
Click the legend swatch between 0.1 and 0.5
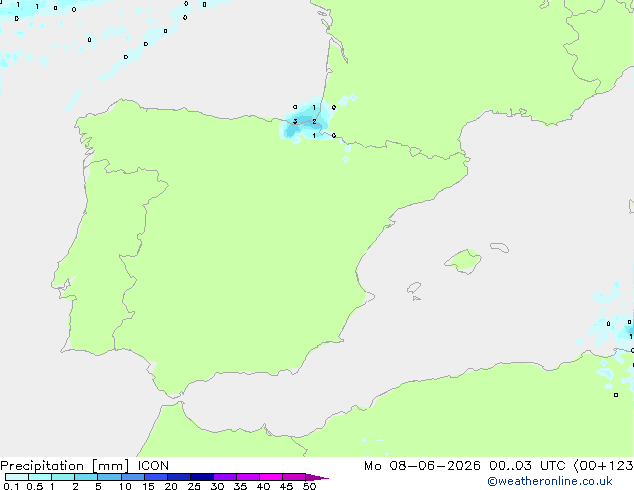17,477
